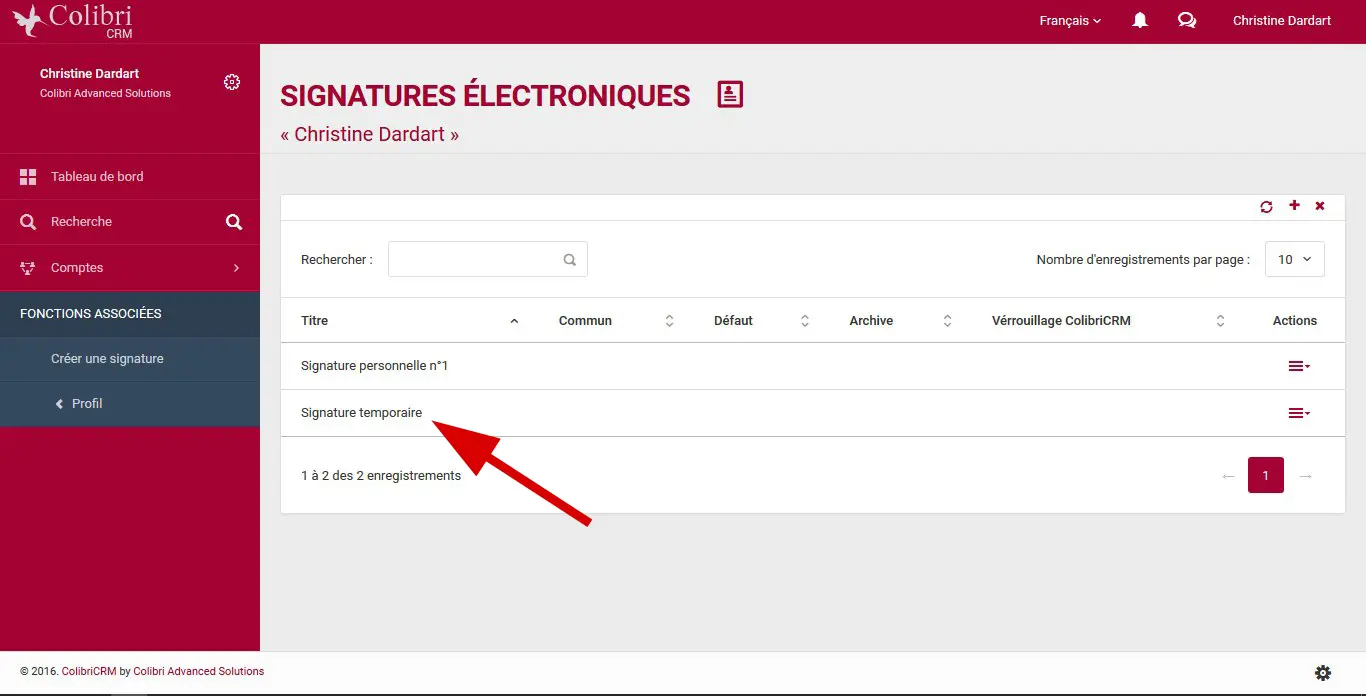1366x696 pixels.
Task: Change records per page dropdown
Action: point(1295,259)
